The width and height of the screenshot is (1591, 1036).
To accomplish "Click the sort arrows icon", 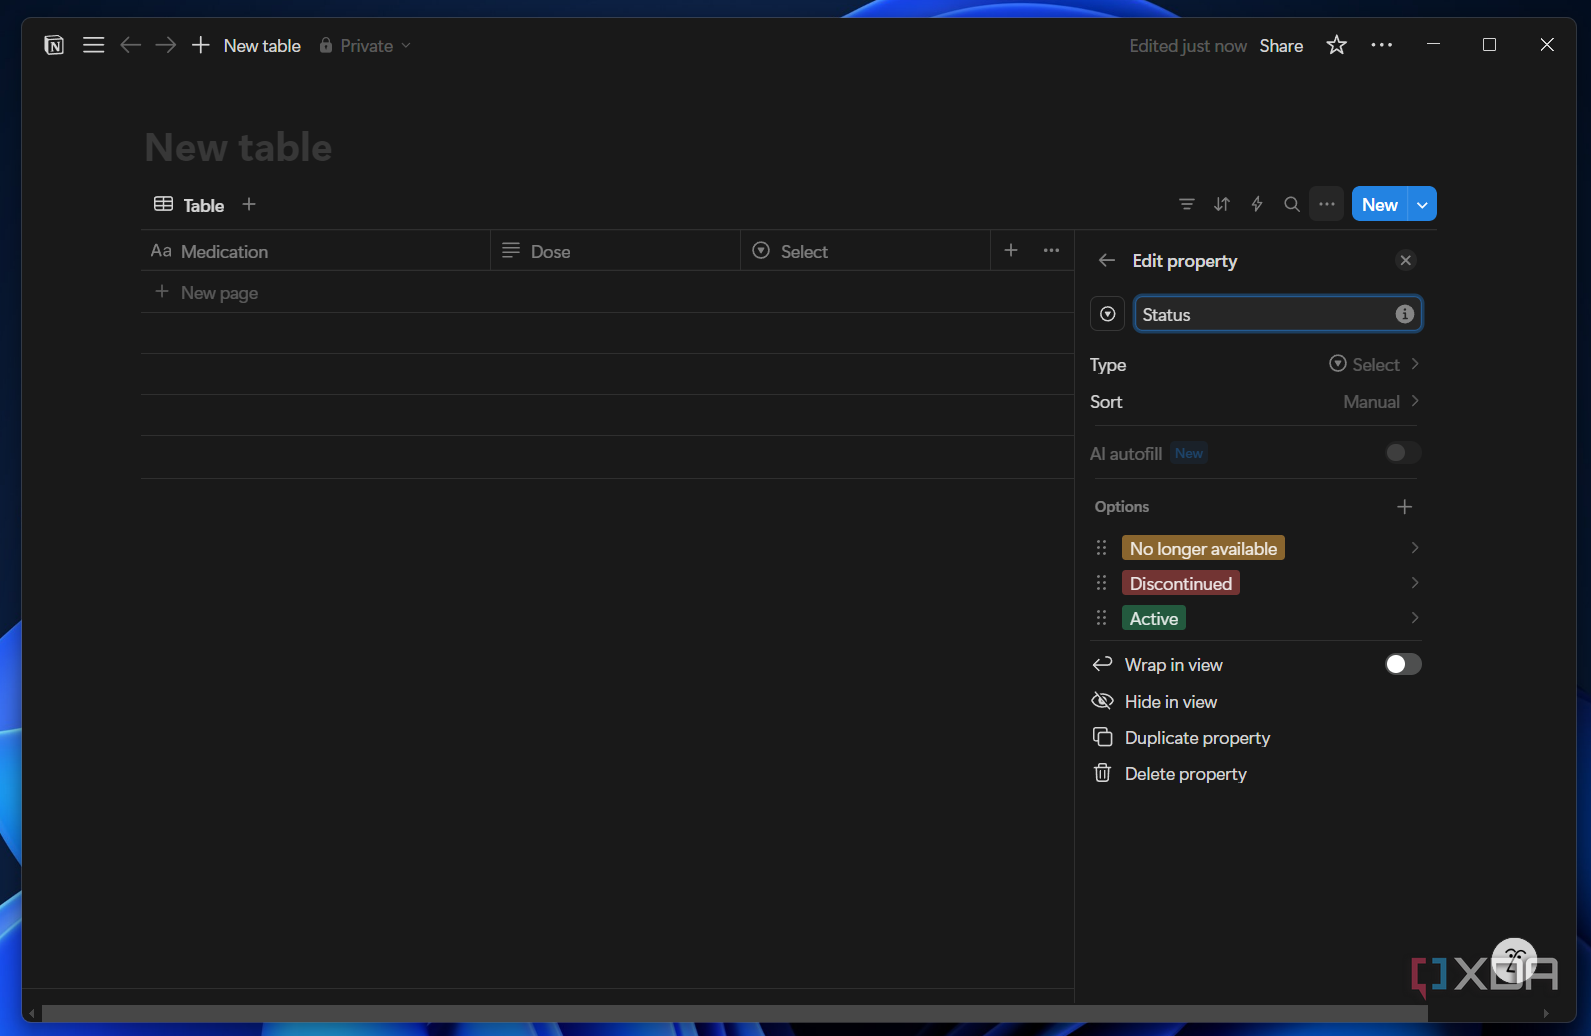I will pos(1222,204).
